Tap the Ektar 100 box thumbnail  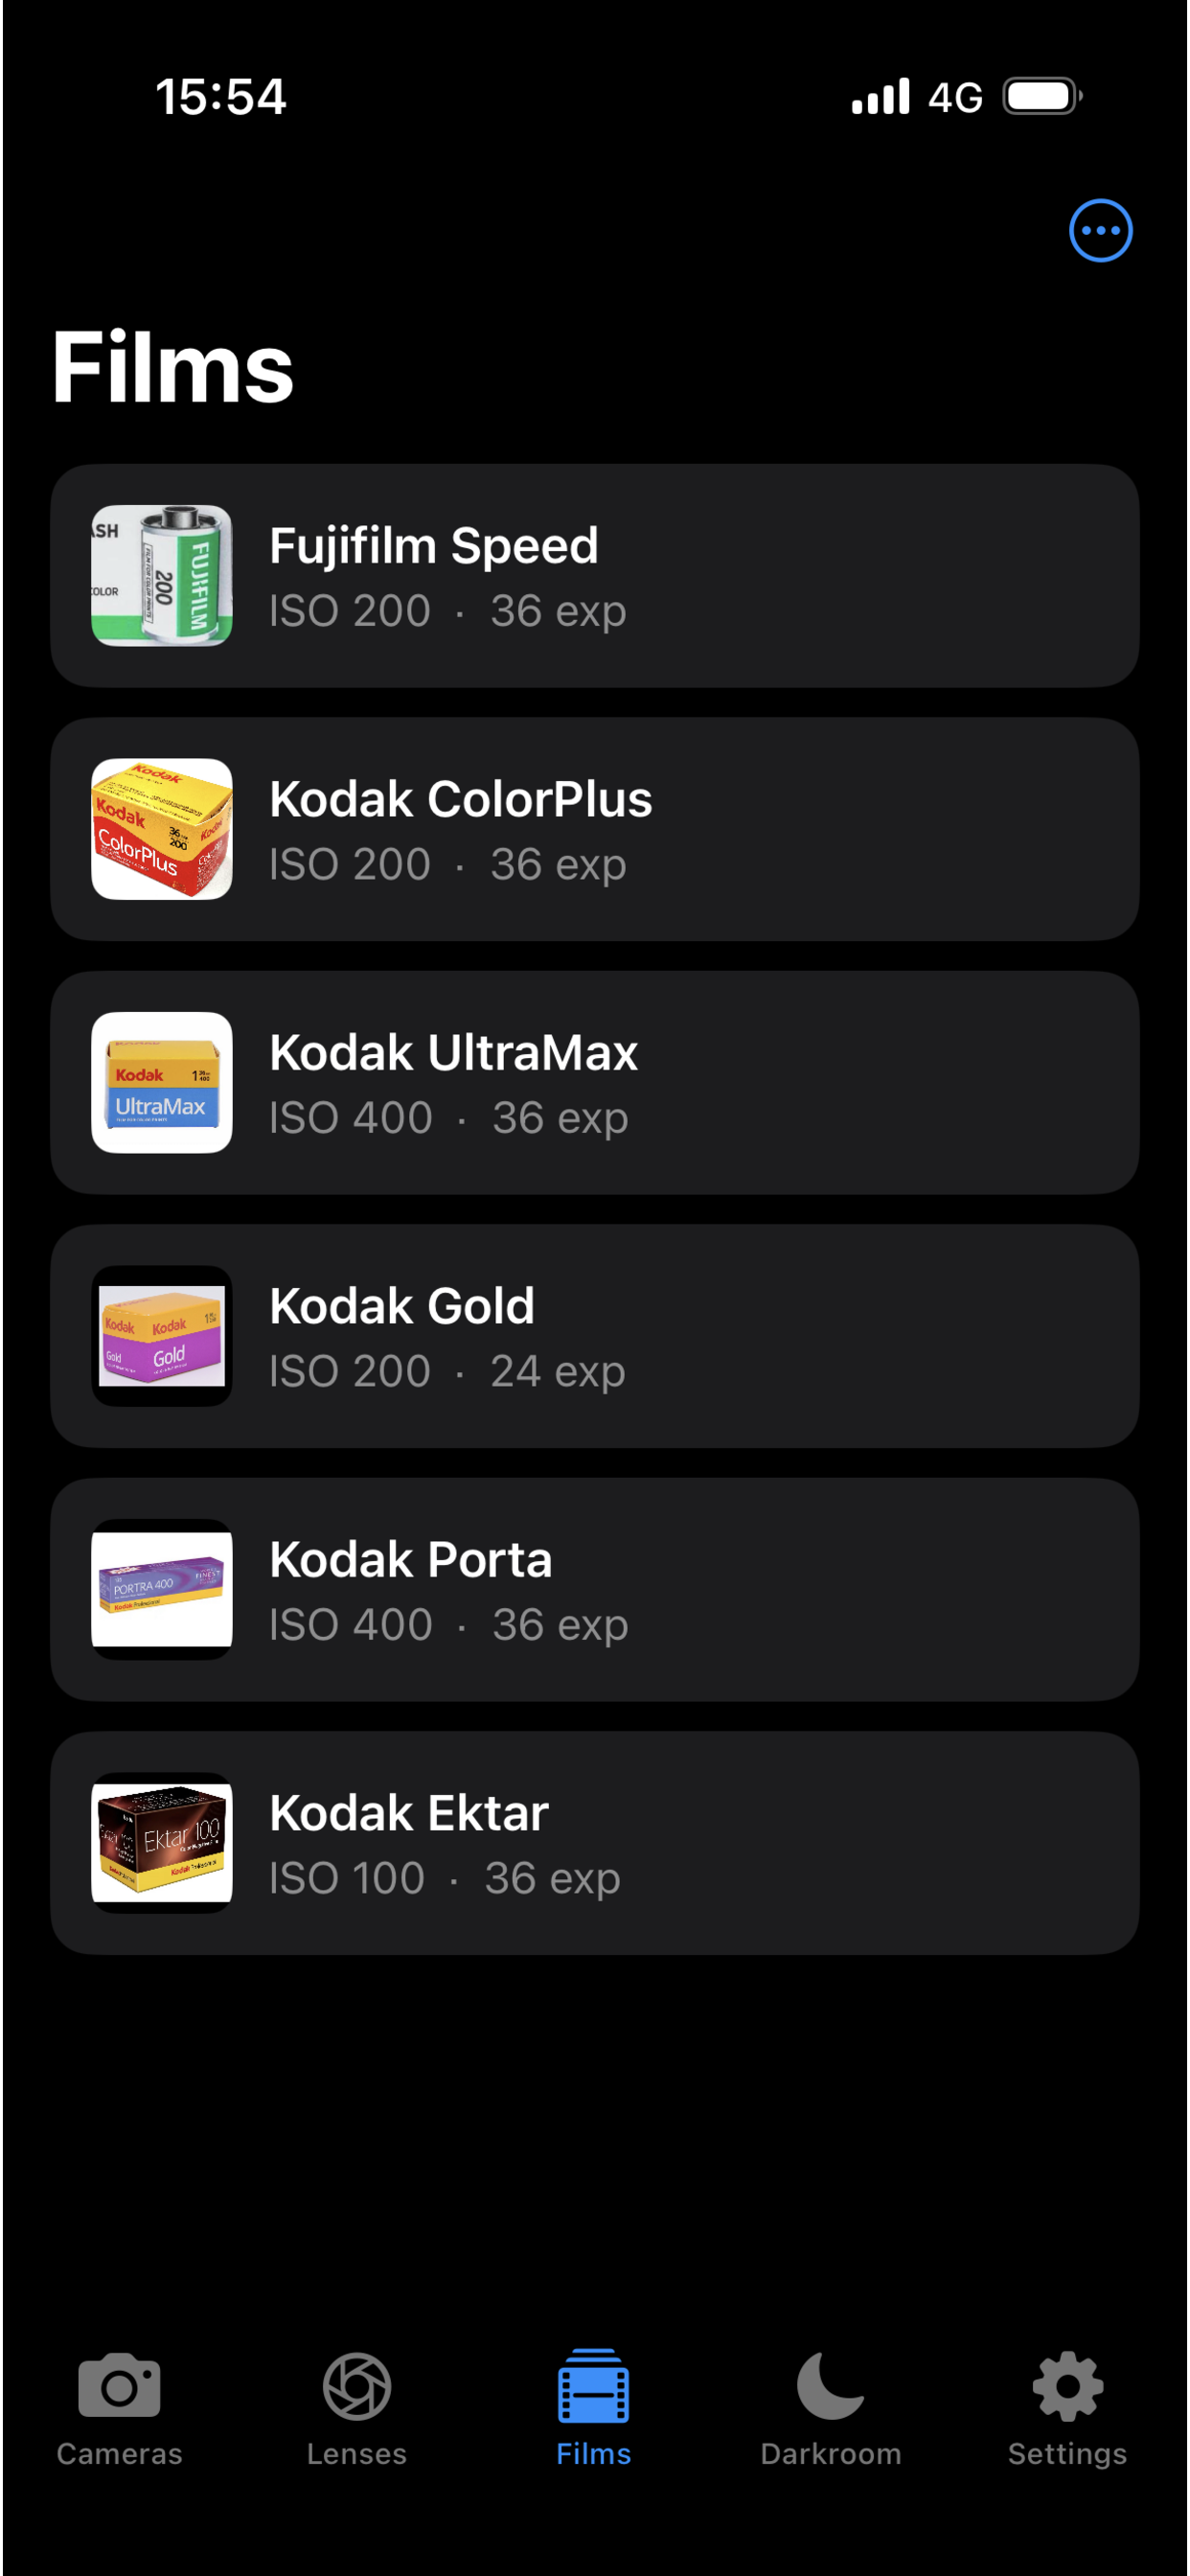click(162, 1843)
